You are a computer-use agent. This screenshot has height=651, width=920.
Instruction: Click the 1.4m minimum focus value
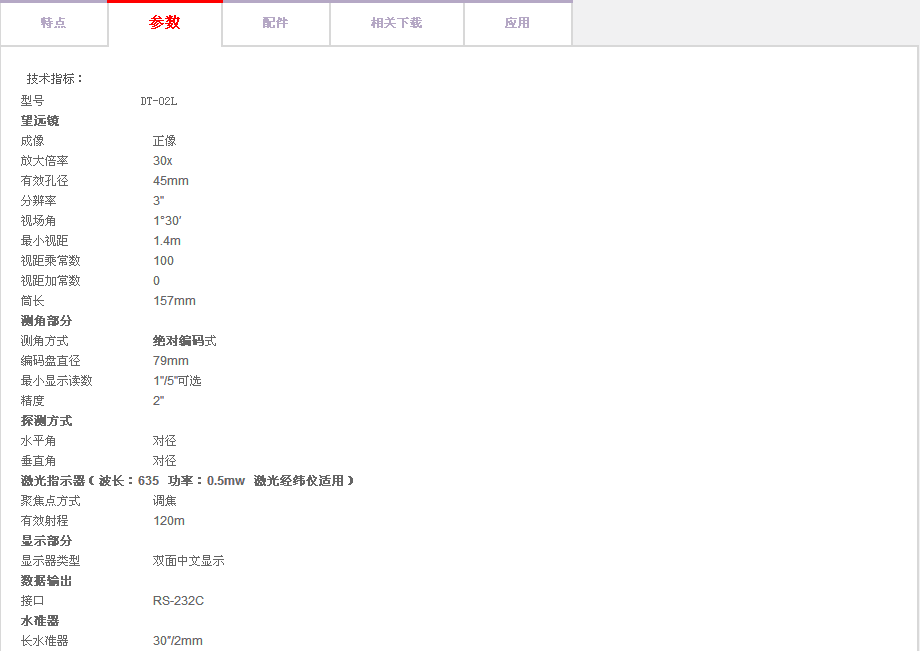(x=166, y=241)
